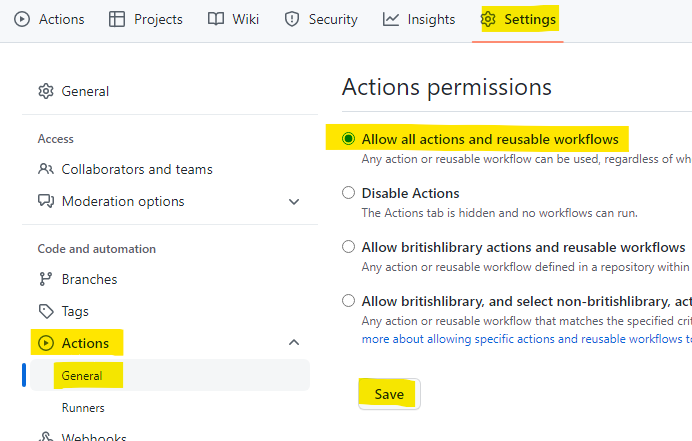Collapse the Actions section chevron
This screenshot has width=692, height=441.
click(x=294, y=343)
